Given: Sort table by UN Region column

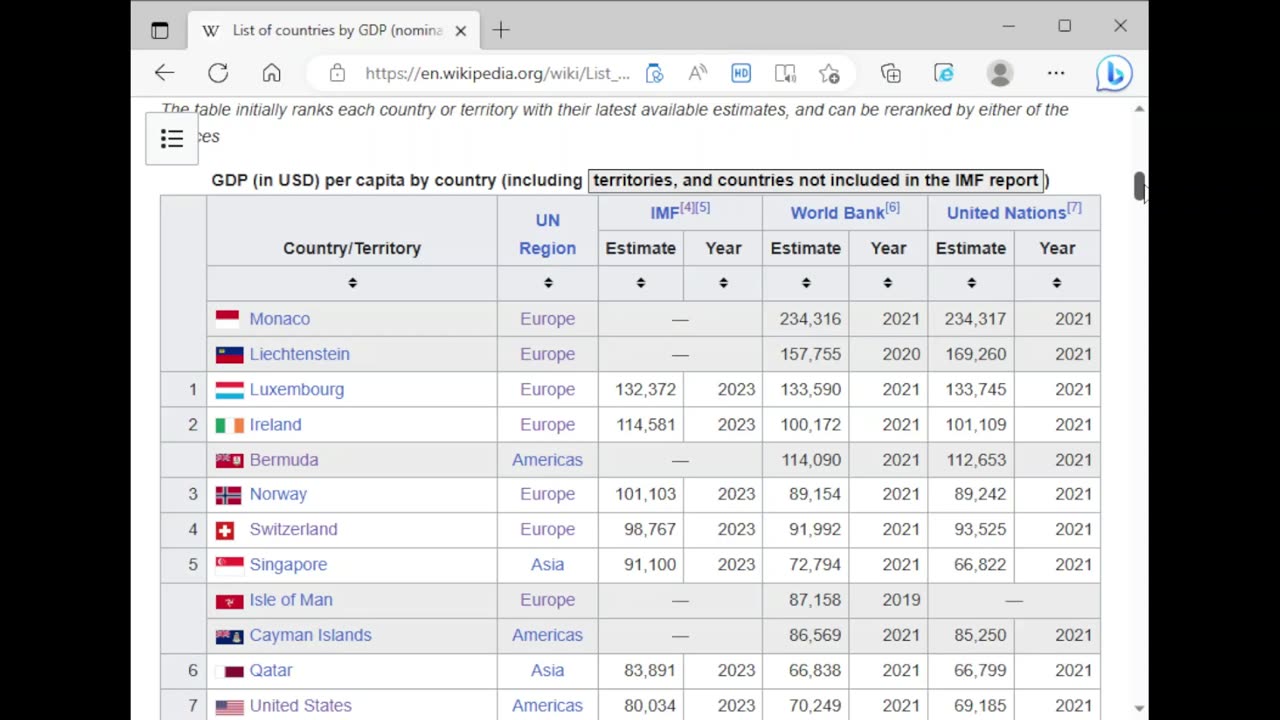Looking at the screenshot, I should (x=548, y=283).
